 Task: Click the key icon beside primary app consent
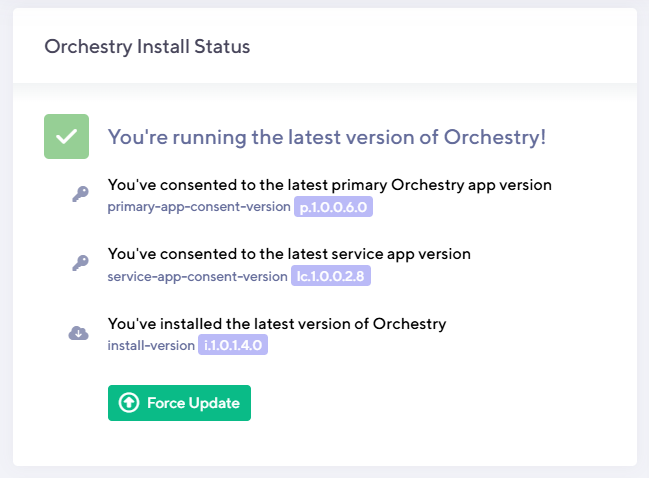tap(80, 194)
